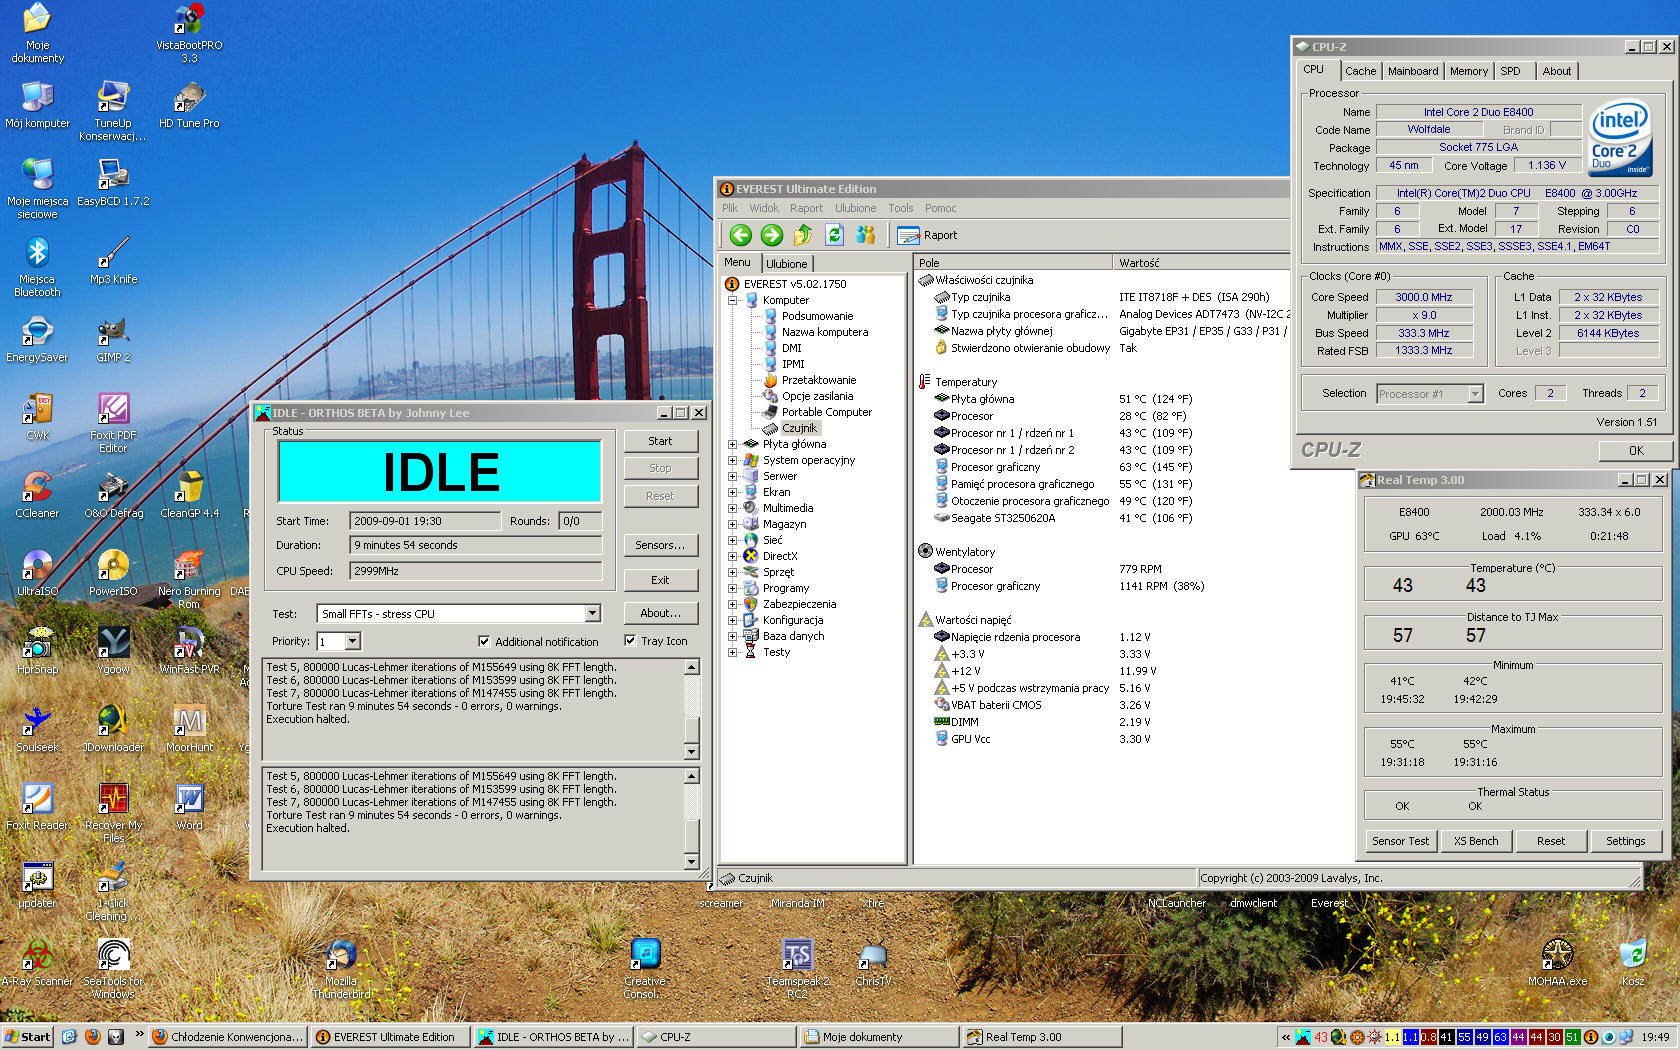Open the Teamspeak 2 RC2 desktop icon
The width and height of the screenshot is (1680, 1050).
click(797, 969)
